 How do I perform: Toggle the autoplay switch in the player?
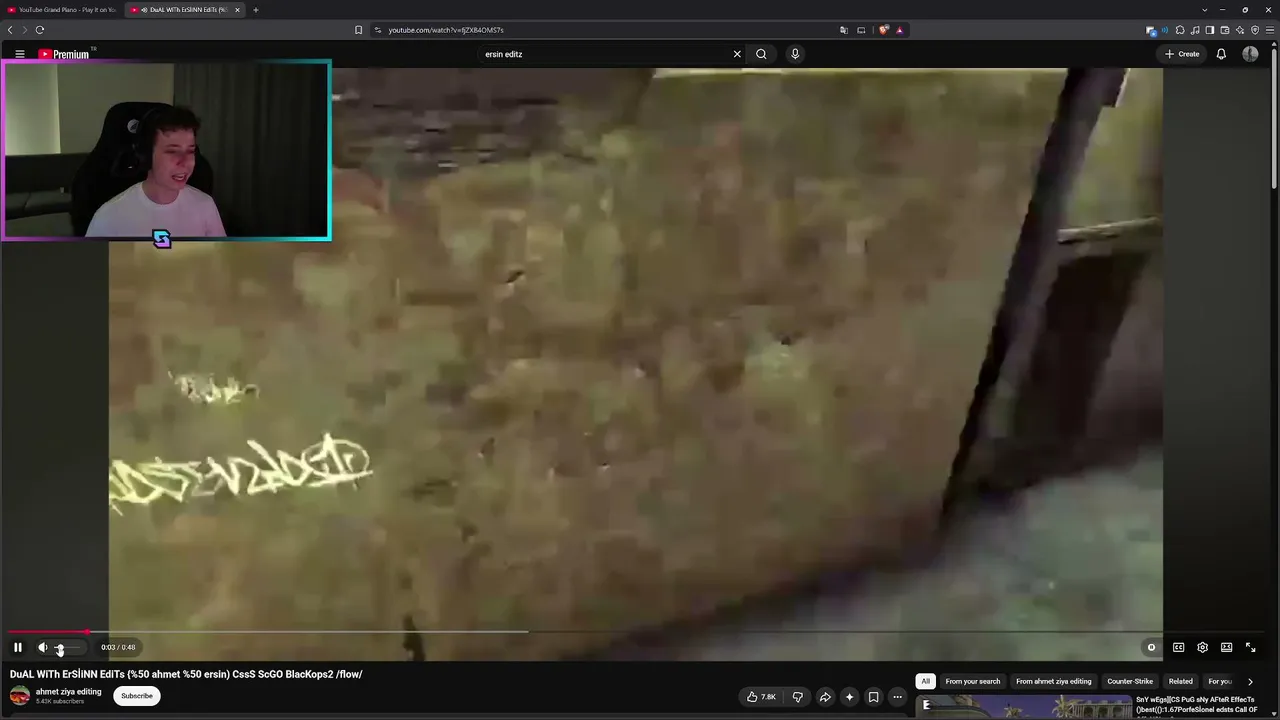coord(1151,647)
